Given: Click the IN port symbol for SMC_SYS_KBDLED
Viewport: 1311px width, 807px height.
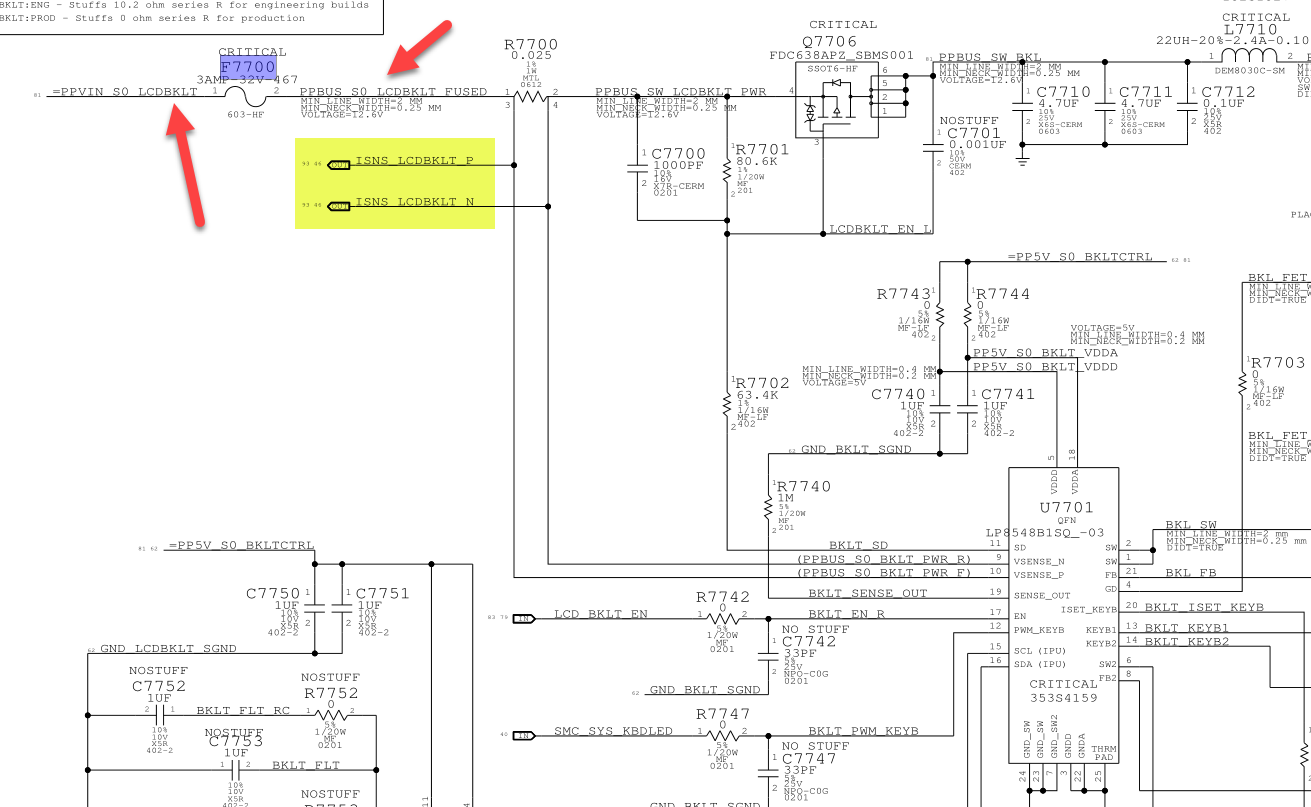Looking at the screenshot, I should [x=524, y=735].
